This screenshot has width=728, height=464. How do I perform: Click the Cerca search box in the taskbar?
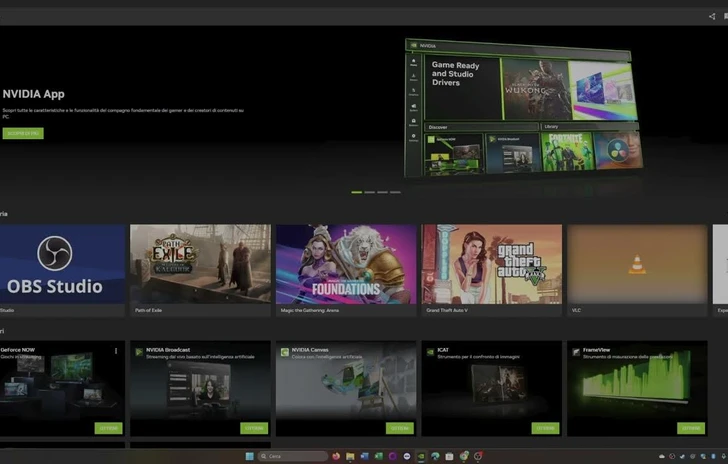(295, 456)
